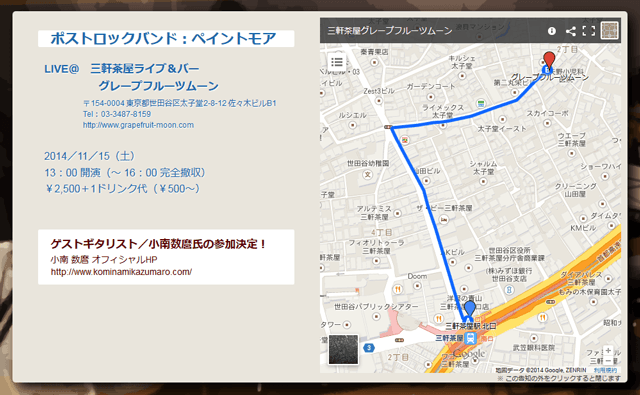Viewport: 640px width, 395px height.
Task: Click the 世田谷パブリックシアター marker
Action: [376, 316]
